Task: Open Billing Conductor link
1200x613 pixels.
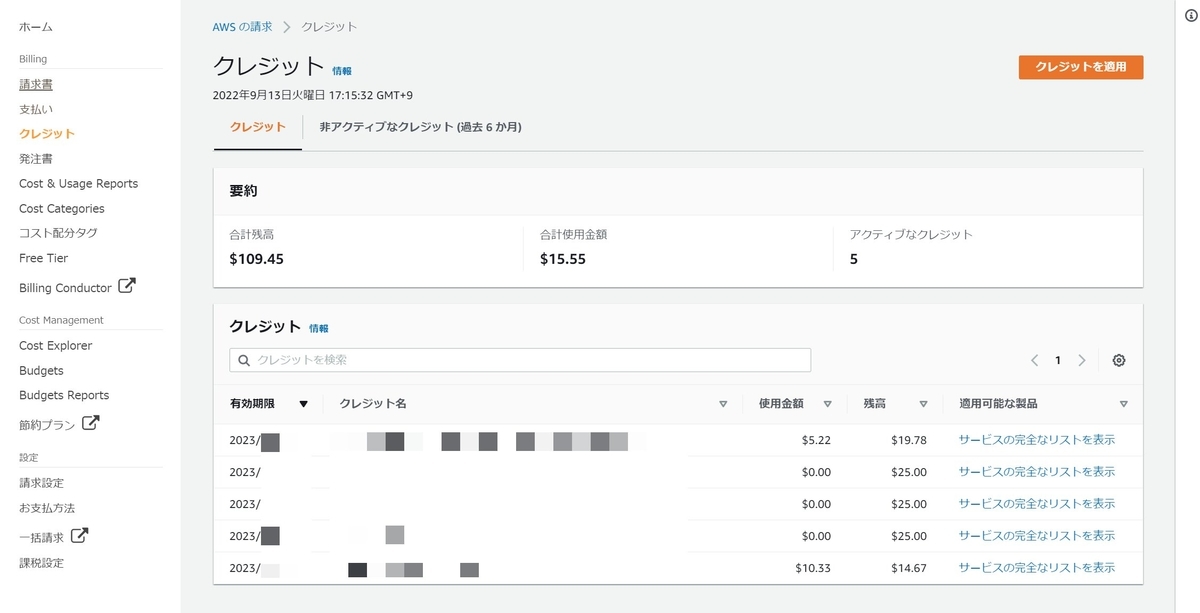Action: pos(65,288)
